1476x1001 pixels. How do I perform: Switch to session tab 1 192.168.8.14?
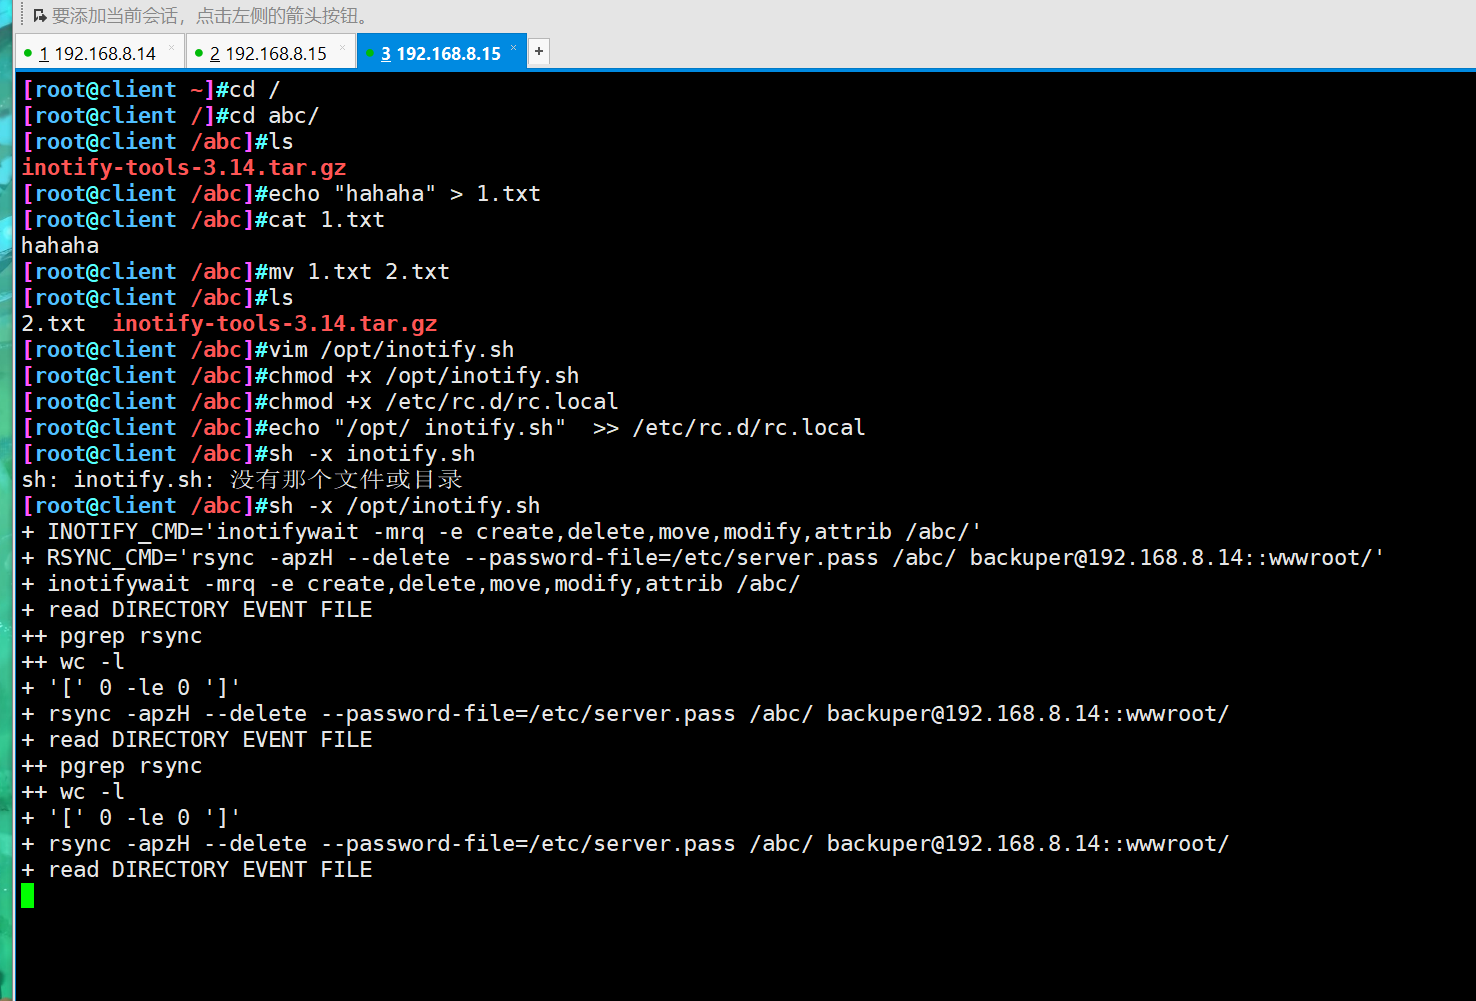tap(97, 53)
